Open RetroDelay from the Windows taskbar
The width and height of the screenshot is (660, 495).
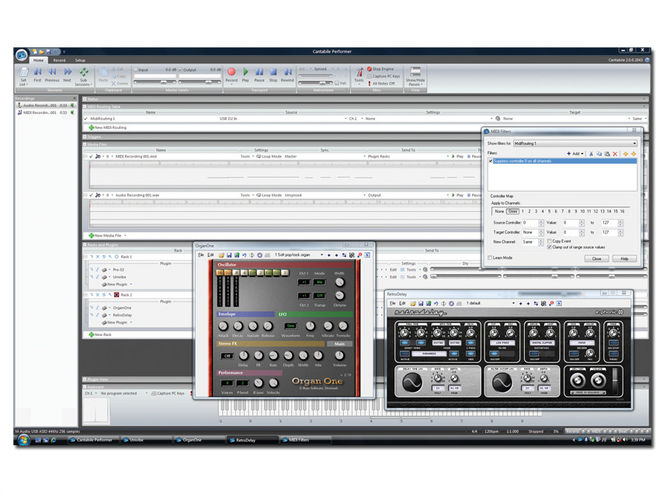pos(253,440)
